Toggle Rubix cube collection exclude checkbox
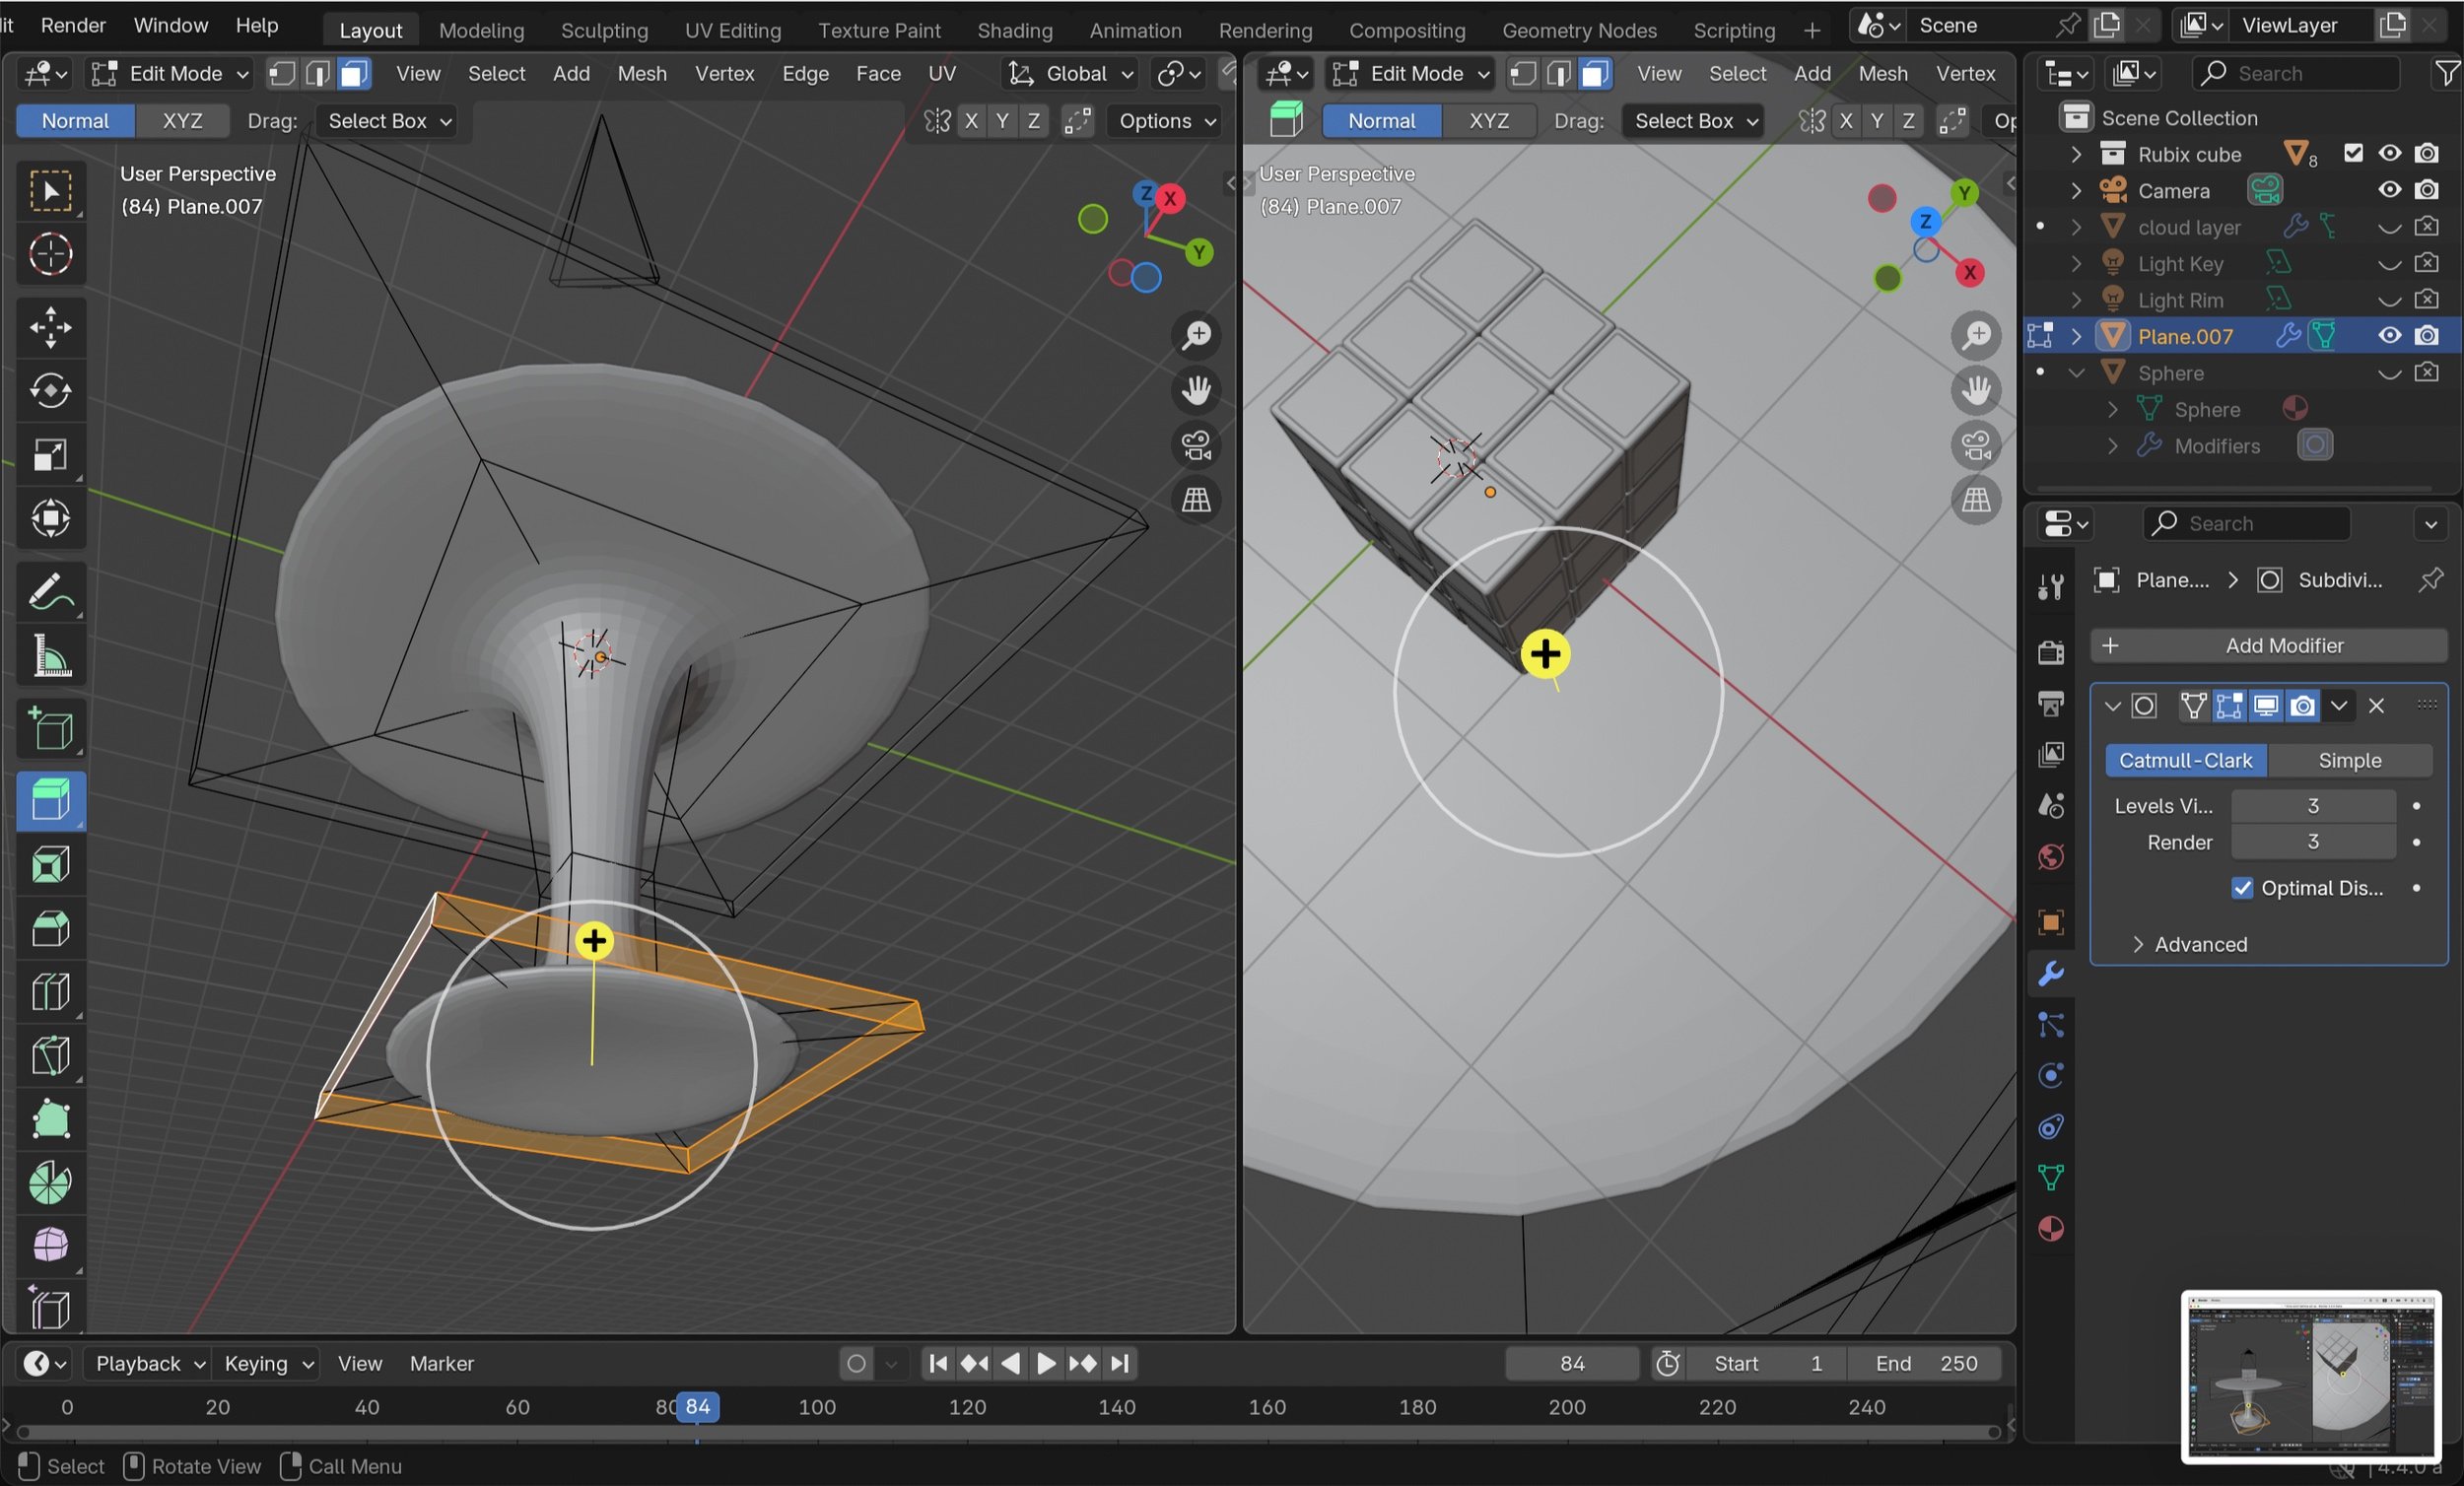 2353,153
